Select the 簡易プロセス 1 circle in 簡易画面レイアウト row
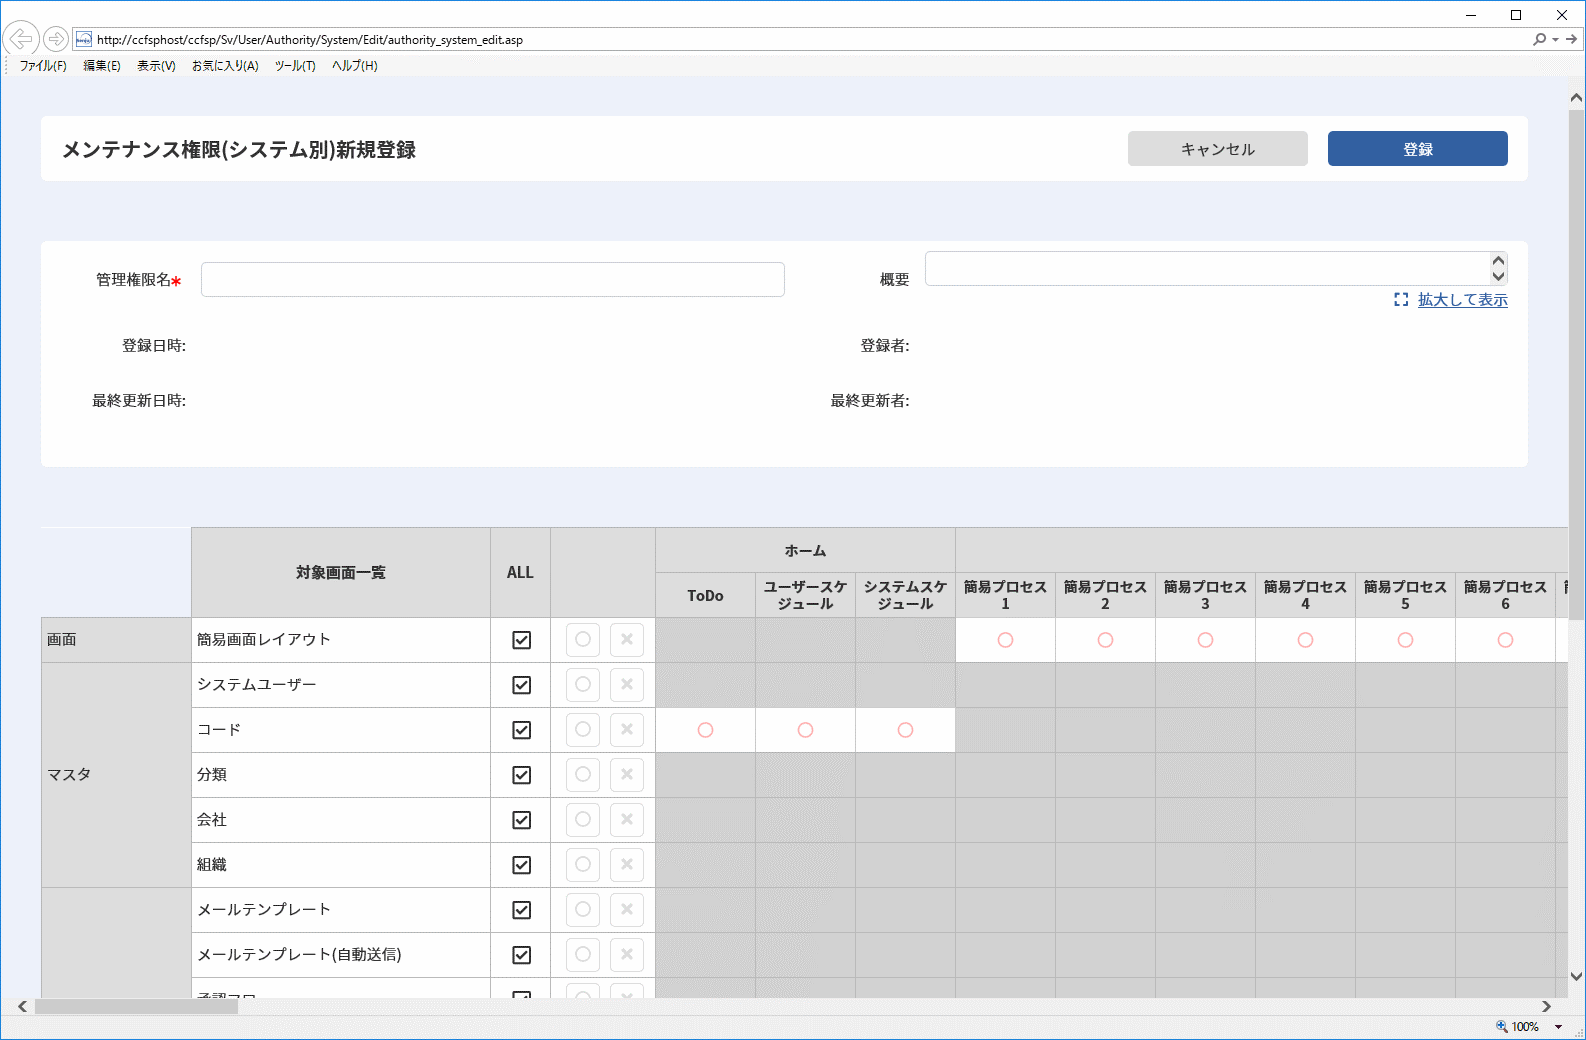Viewport: 1586px width, 1040px height. point(1006,640)
